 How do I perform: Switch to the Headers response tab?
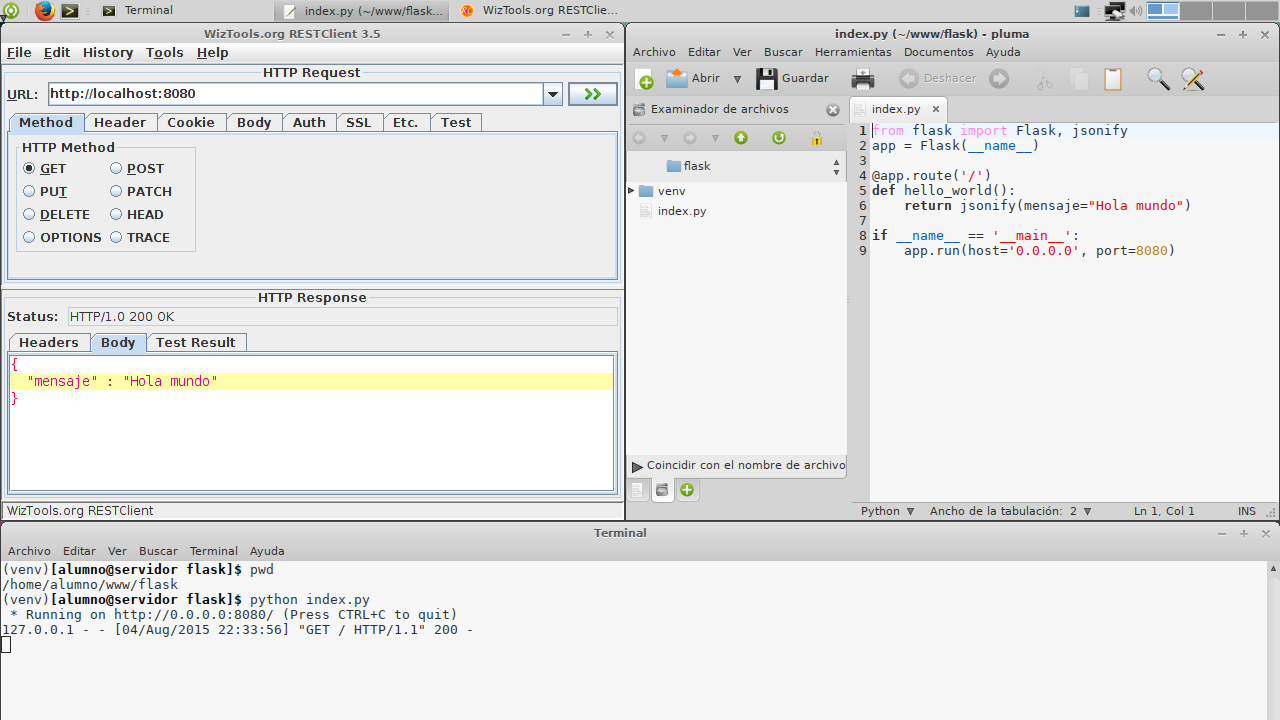click(49, 343)
